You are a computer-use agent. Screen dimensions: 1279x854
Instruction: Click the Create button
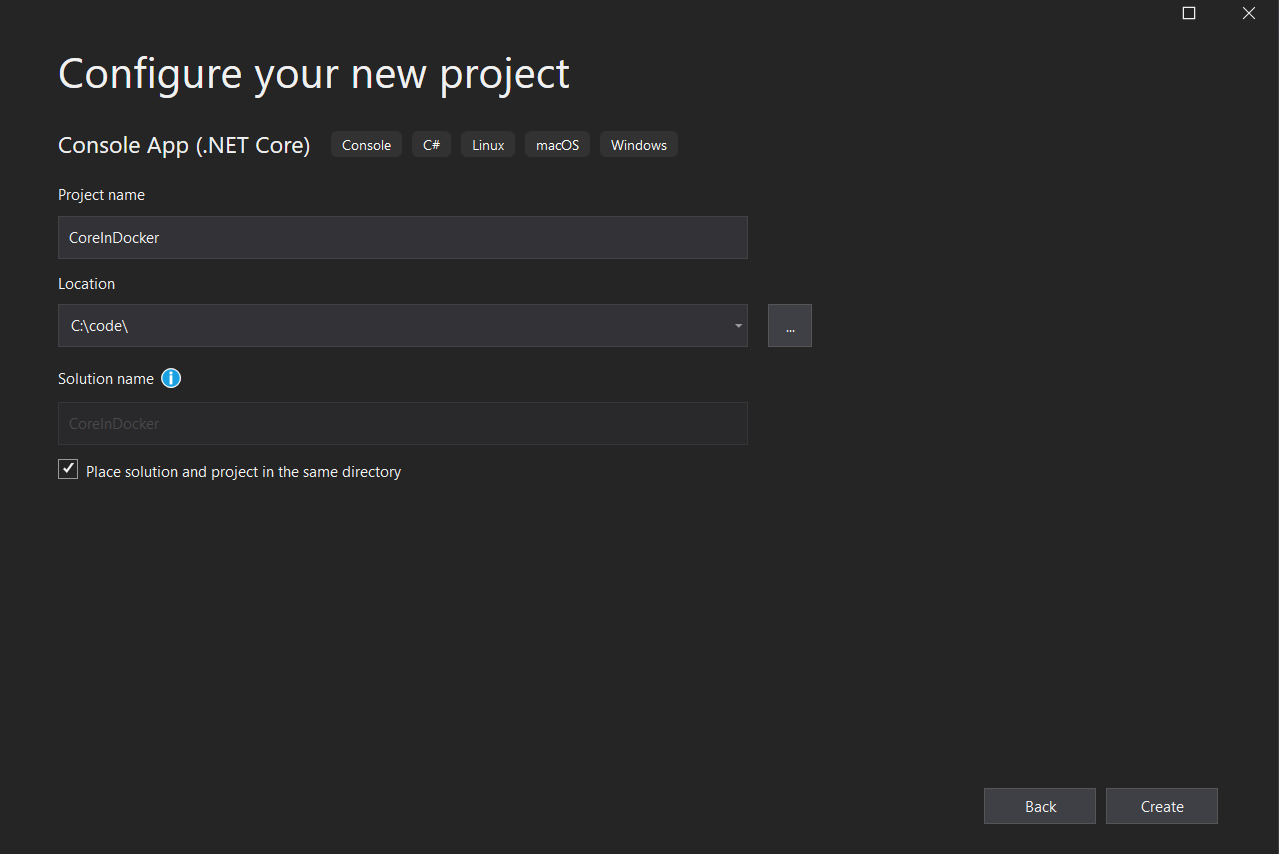tap(1162, 806)
